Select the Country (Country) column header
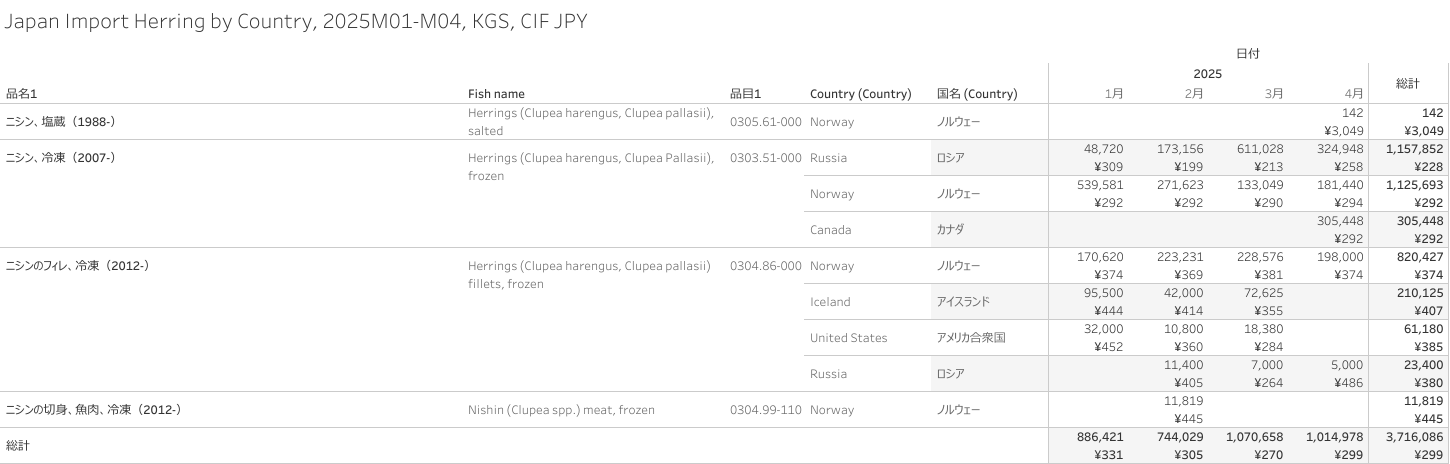The width and height of the screenshot is (1450, 464). pyautogui.click(x=860, y=94)
